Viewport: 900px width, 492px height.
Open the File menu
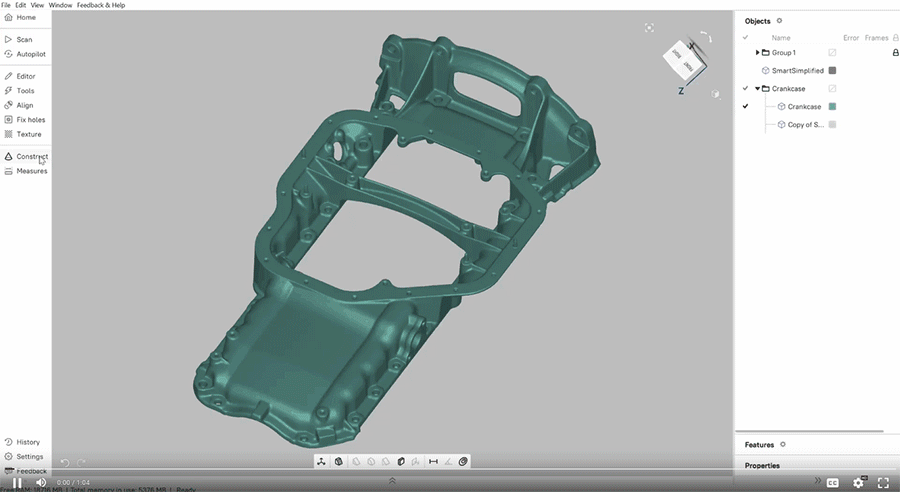point(6,5)
